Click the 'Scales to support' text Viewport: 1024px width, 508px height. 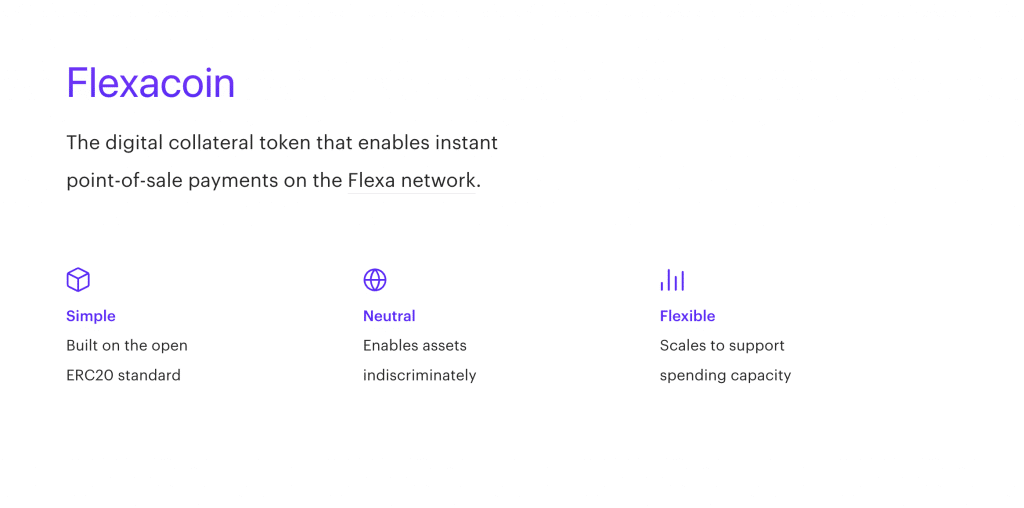(722, 346)
